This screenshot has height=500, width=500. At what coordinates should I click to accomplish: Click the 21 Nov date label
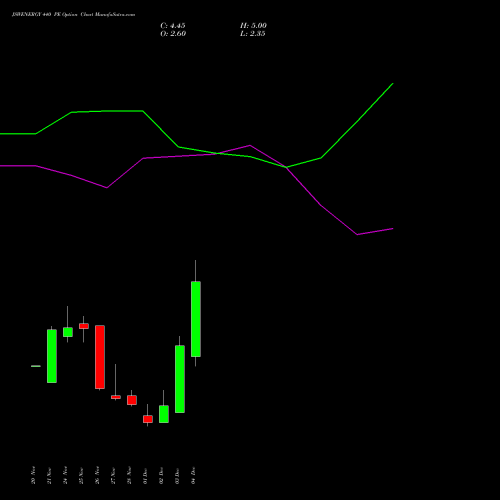click(49, 475)
